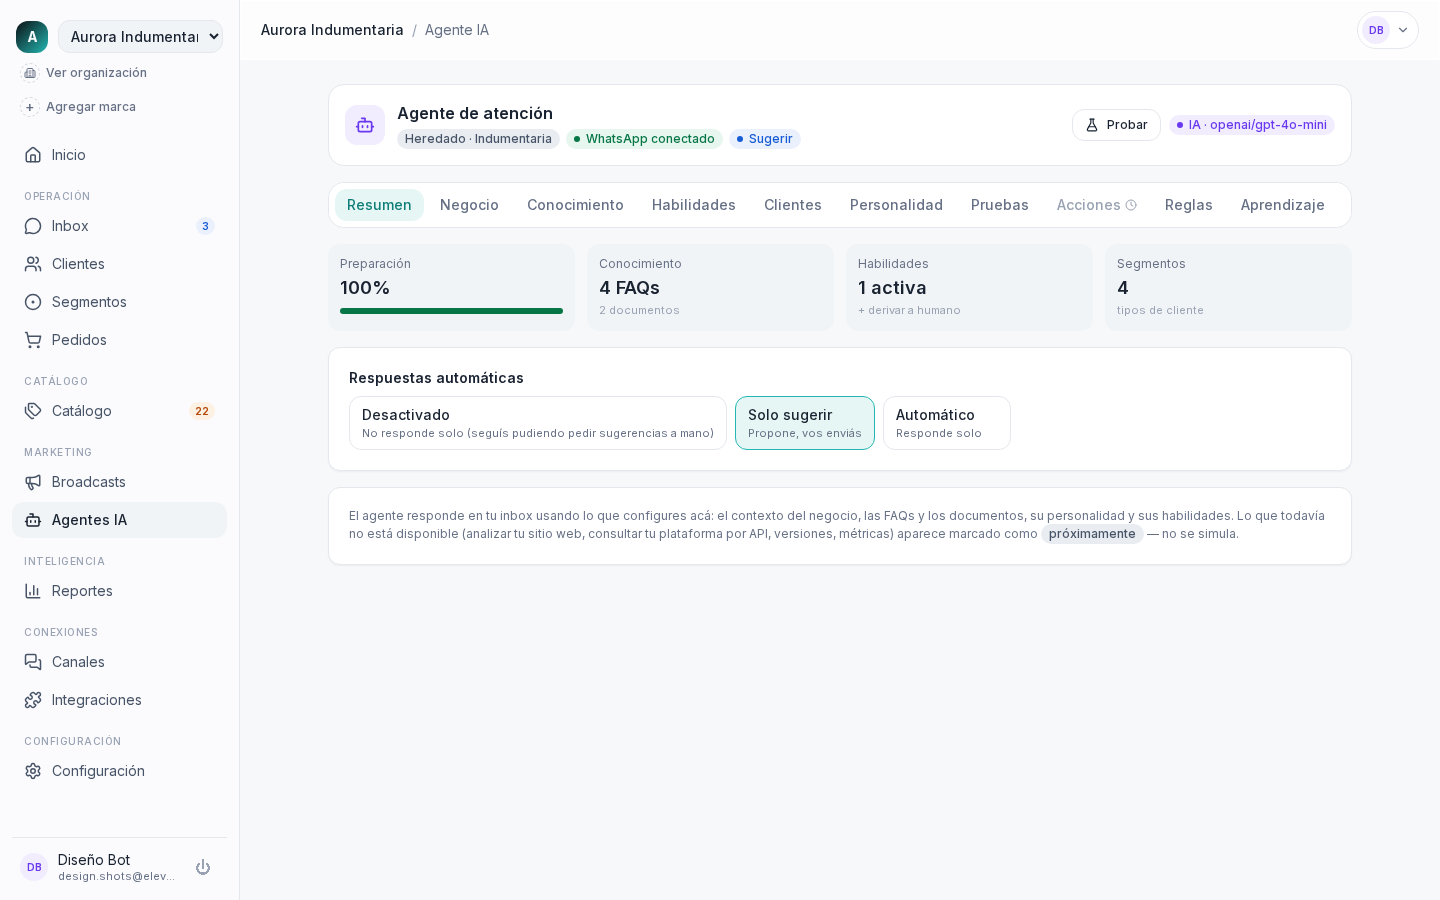Open the Habilidades 1 activa card
The height and width of the screenshot is (900, 1440).
pyautogui.click(x=969, y=287)
